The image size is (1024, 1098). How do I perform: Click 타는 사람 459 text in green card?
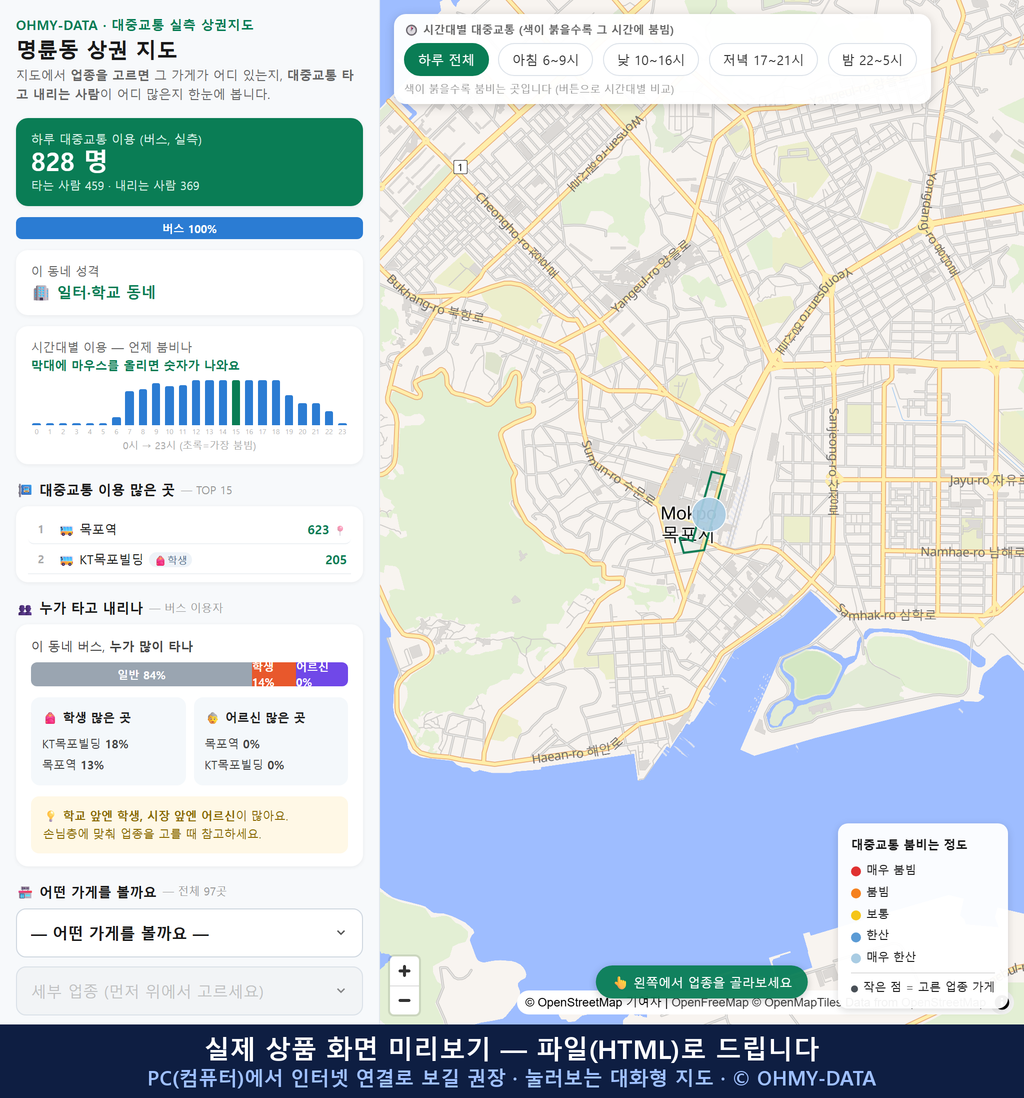[67, 186]
